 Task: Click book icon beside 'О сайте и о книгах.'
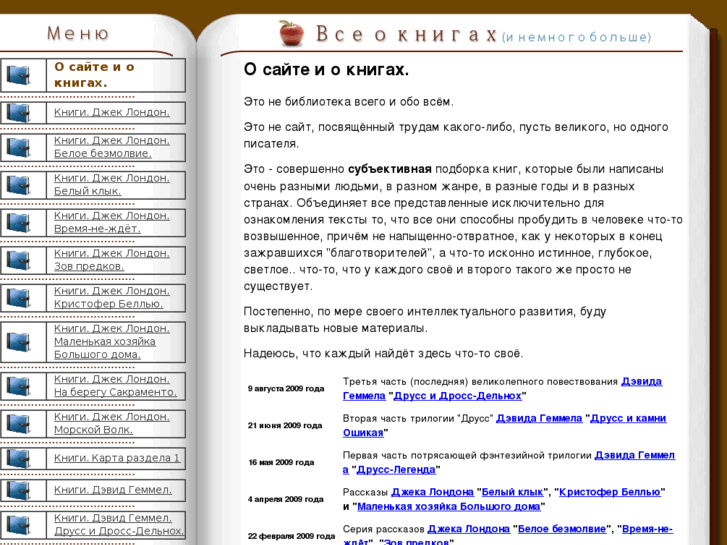click(x=19, y=75)
